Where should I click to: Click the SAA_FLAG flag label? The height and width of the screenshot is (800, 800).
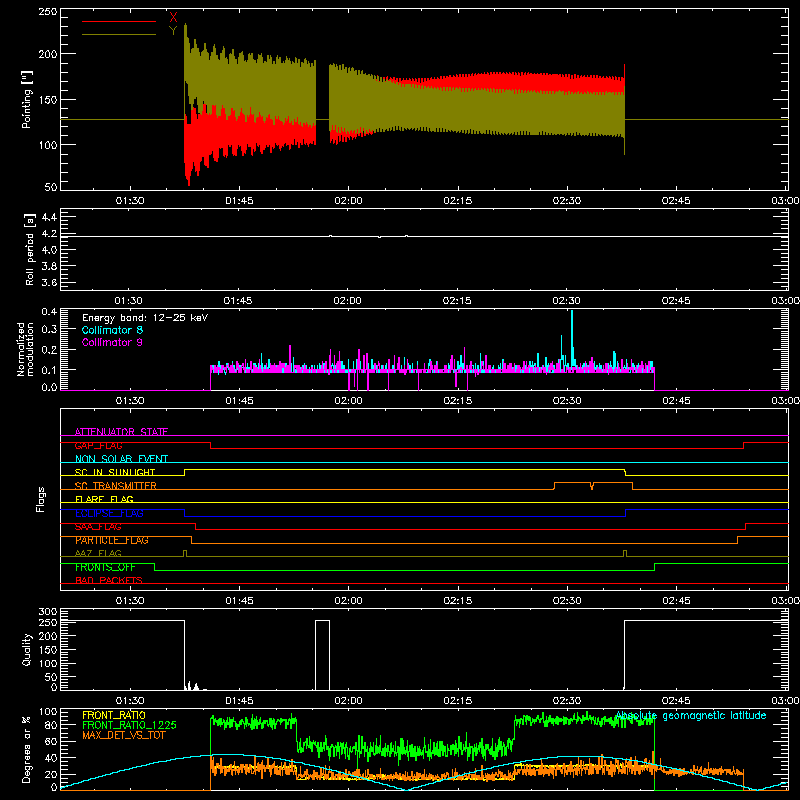98,527
